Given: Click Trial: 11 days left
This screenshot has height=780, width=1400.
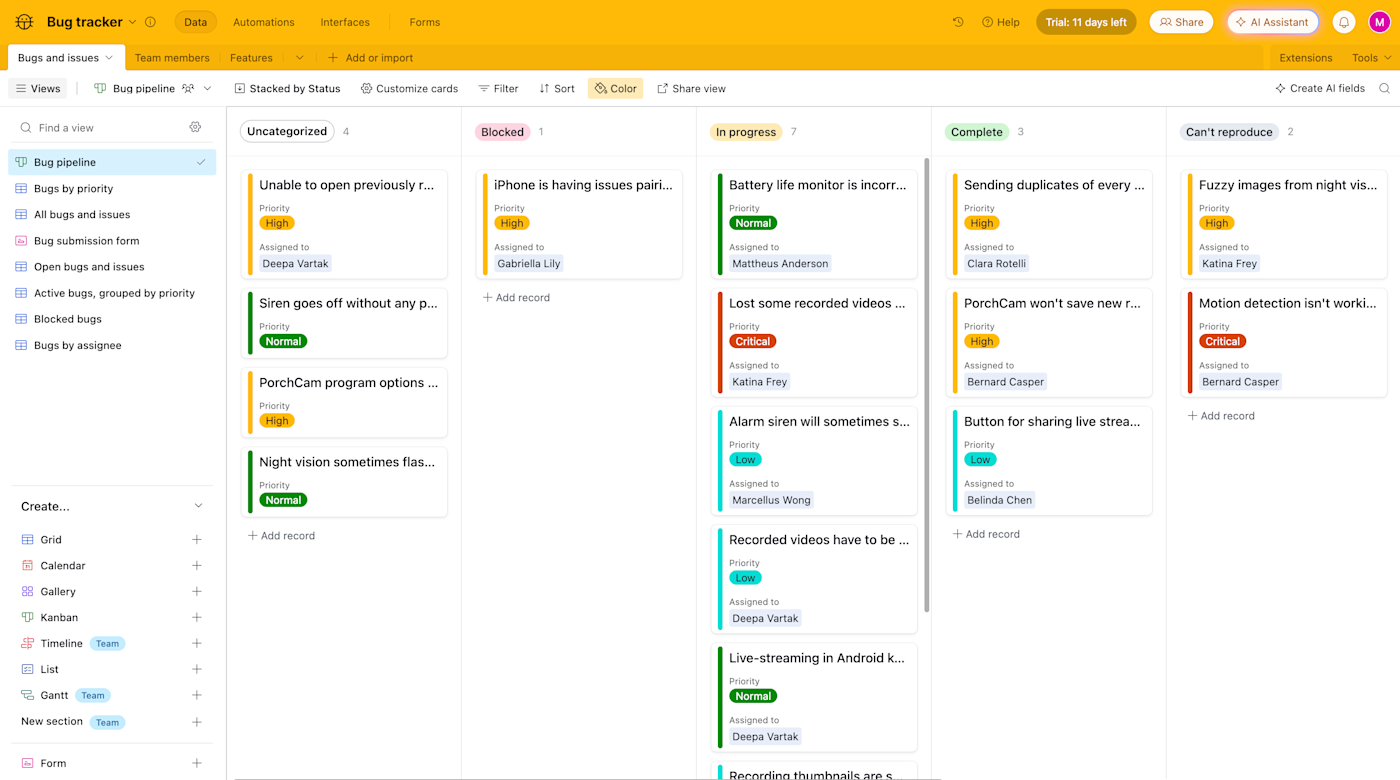Looking at the screenshot, I should [1086, 22].
